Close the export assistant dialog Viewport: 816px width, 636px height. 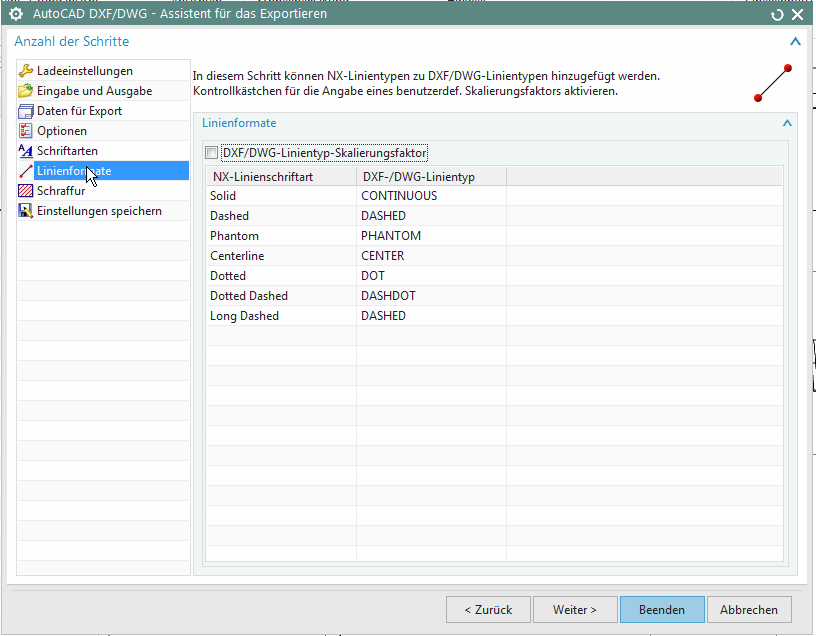798,15
